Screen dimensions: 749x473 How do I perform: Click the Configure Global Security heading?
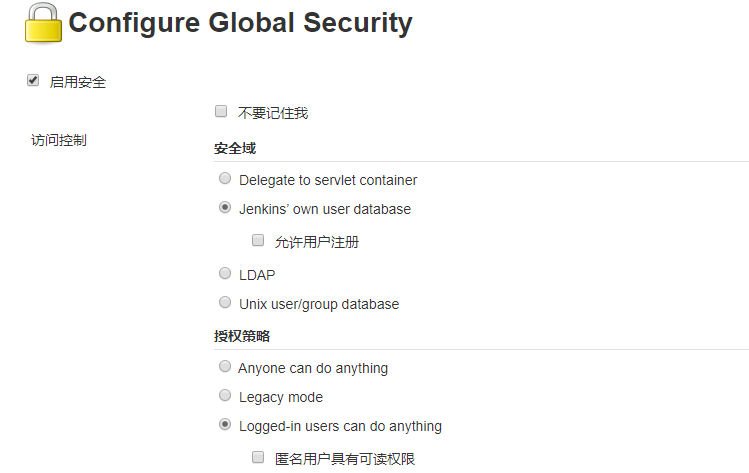tap(240, 23)
